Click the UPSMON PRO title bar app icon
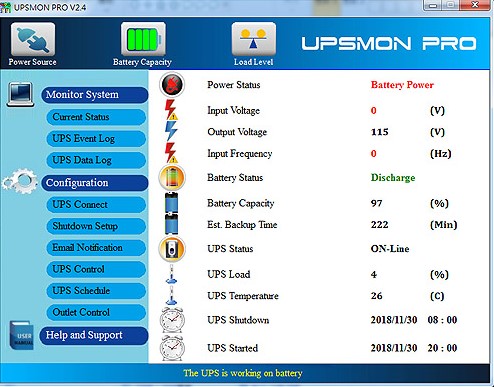Image resolution: width=494 pixels, height=387 pixels. 6,7
